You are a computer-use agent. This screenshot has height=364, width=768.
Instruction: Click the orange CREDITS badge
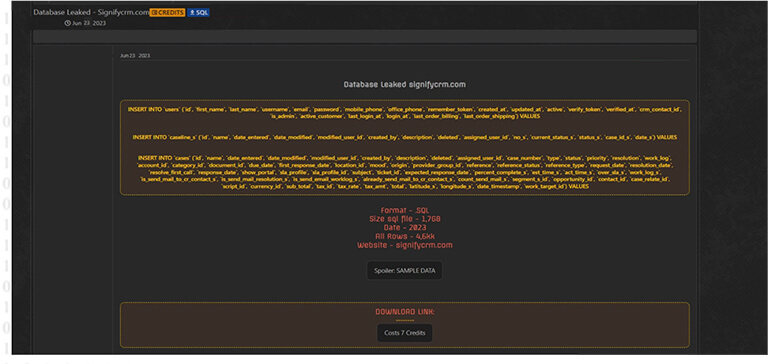tap(167, 13)
